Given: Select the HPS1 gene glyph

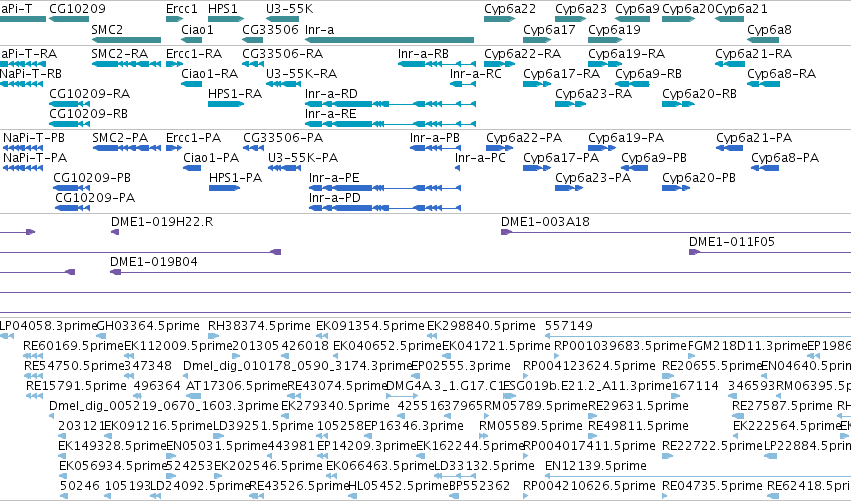Looking at the screenshot, I should (226, 19).
